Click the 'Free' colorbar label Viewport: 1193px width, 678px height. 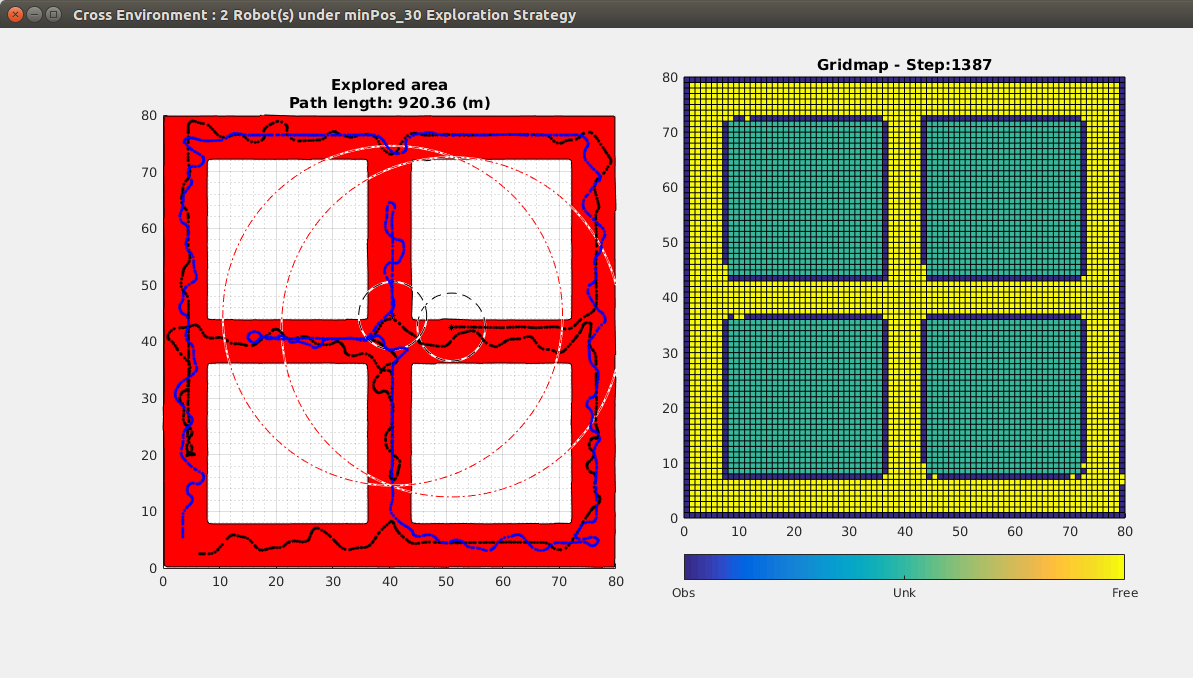tap(1124, 593)
